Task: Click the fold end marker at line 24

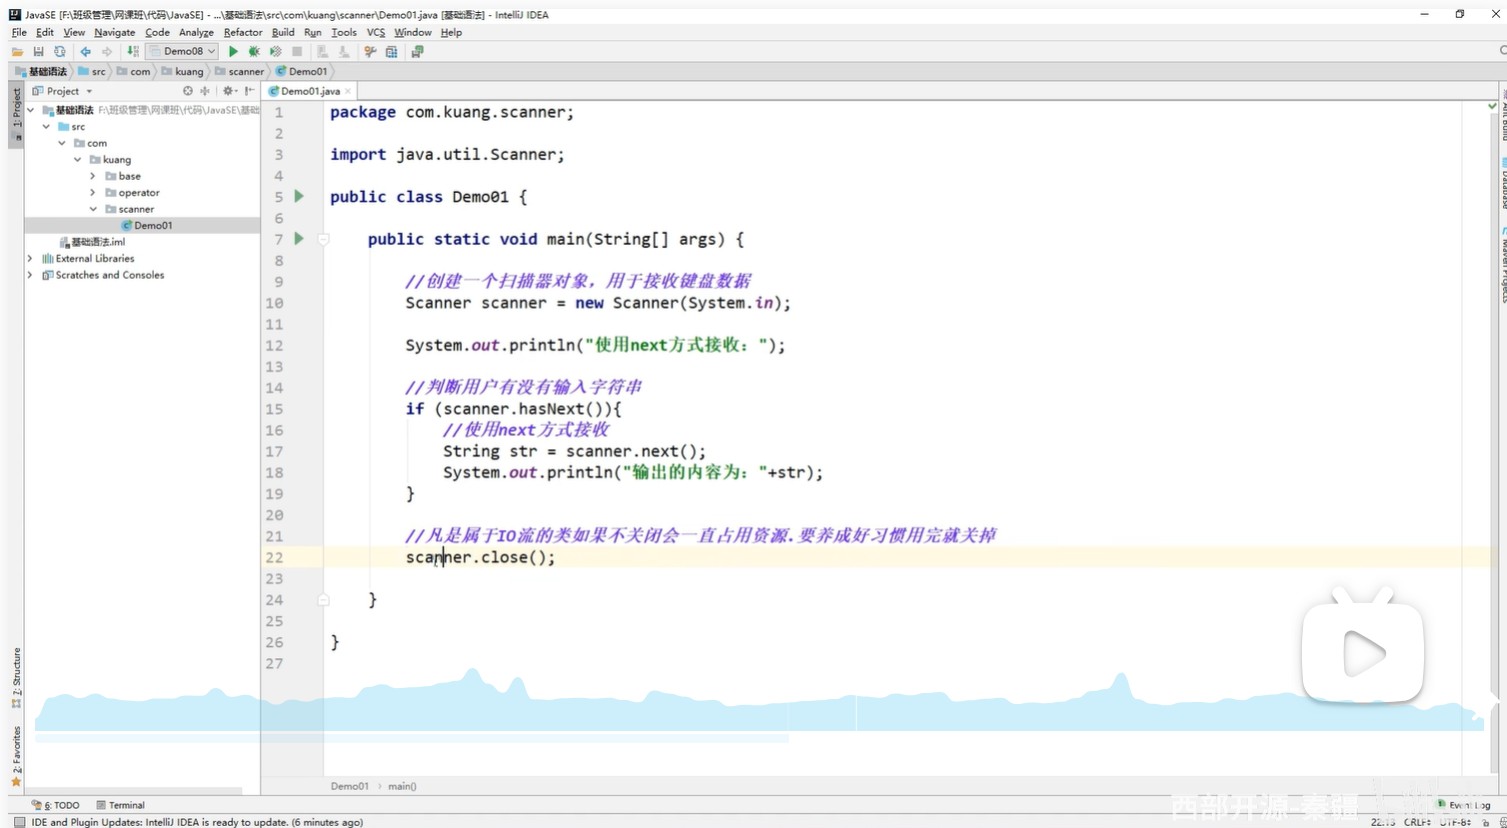Action: click(x=323, y=600)
